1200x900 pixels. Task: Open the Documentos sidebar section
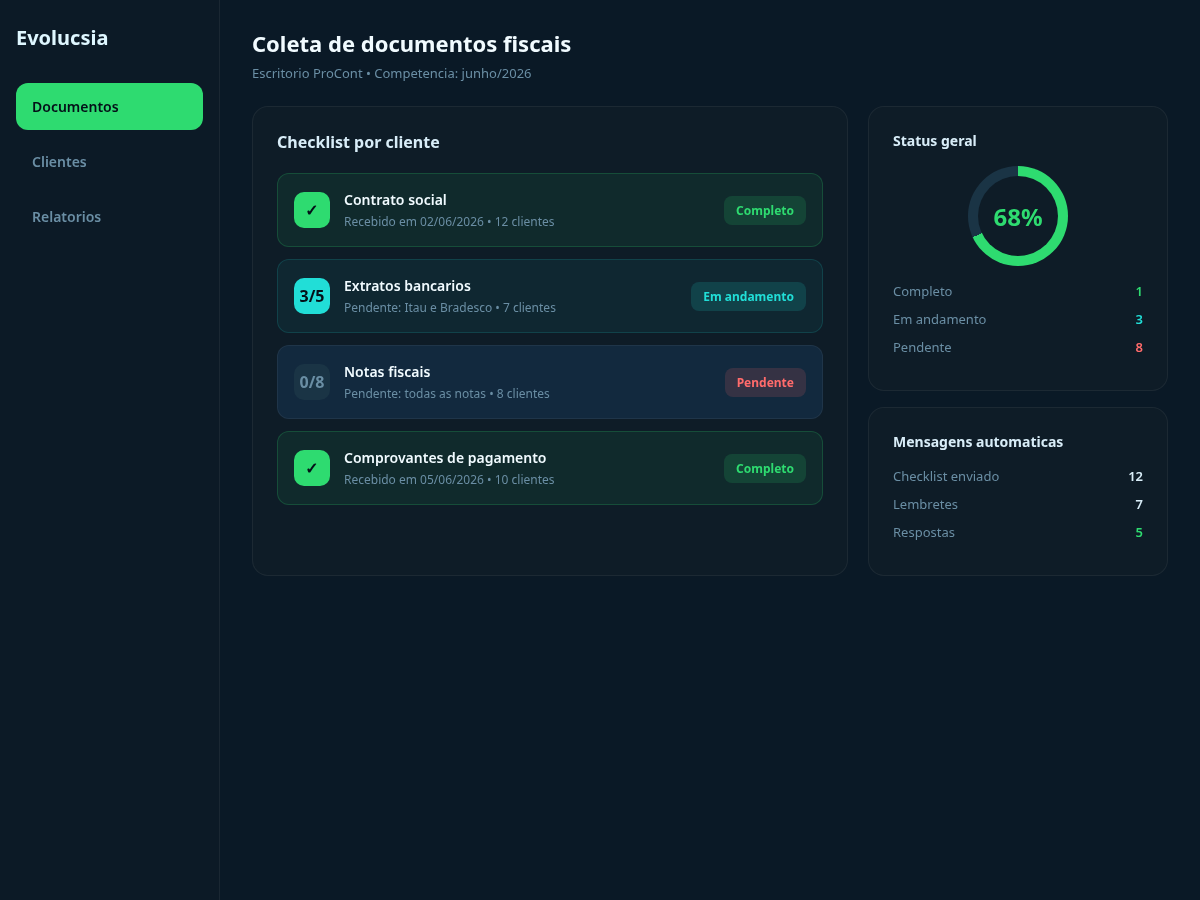coord(109,106)
